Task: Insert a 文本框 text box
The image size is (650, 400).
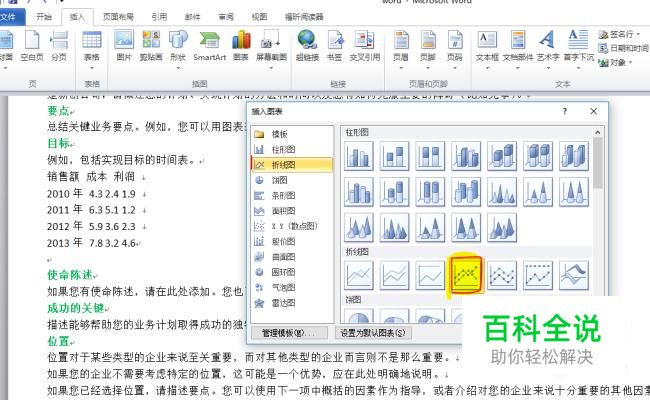Action: point(487,46)
